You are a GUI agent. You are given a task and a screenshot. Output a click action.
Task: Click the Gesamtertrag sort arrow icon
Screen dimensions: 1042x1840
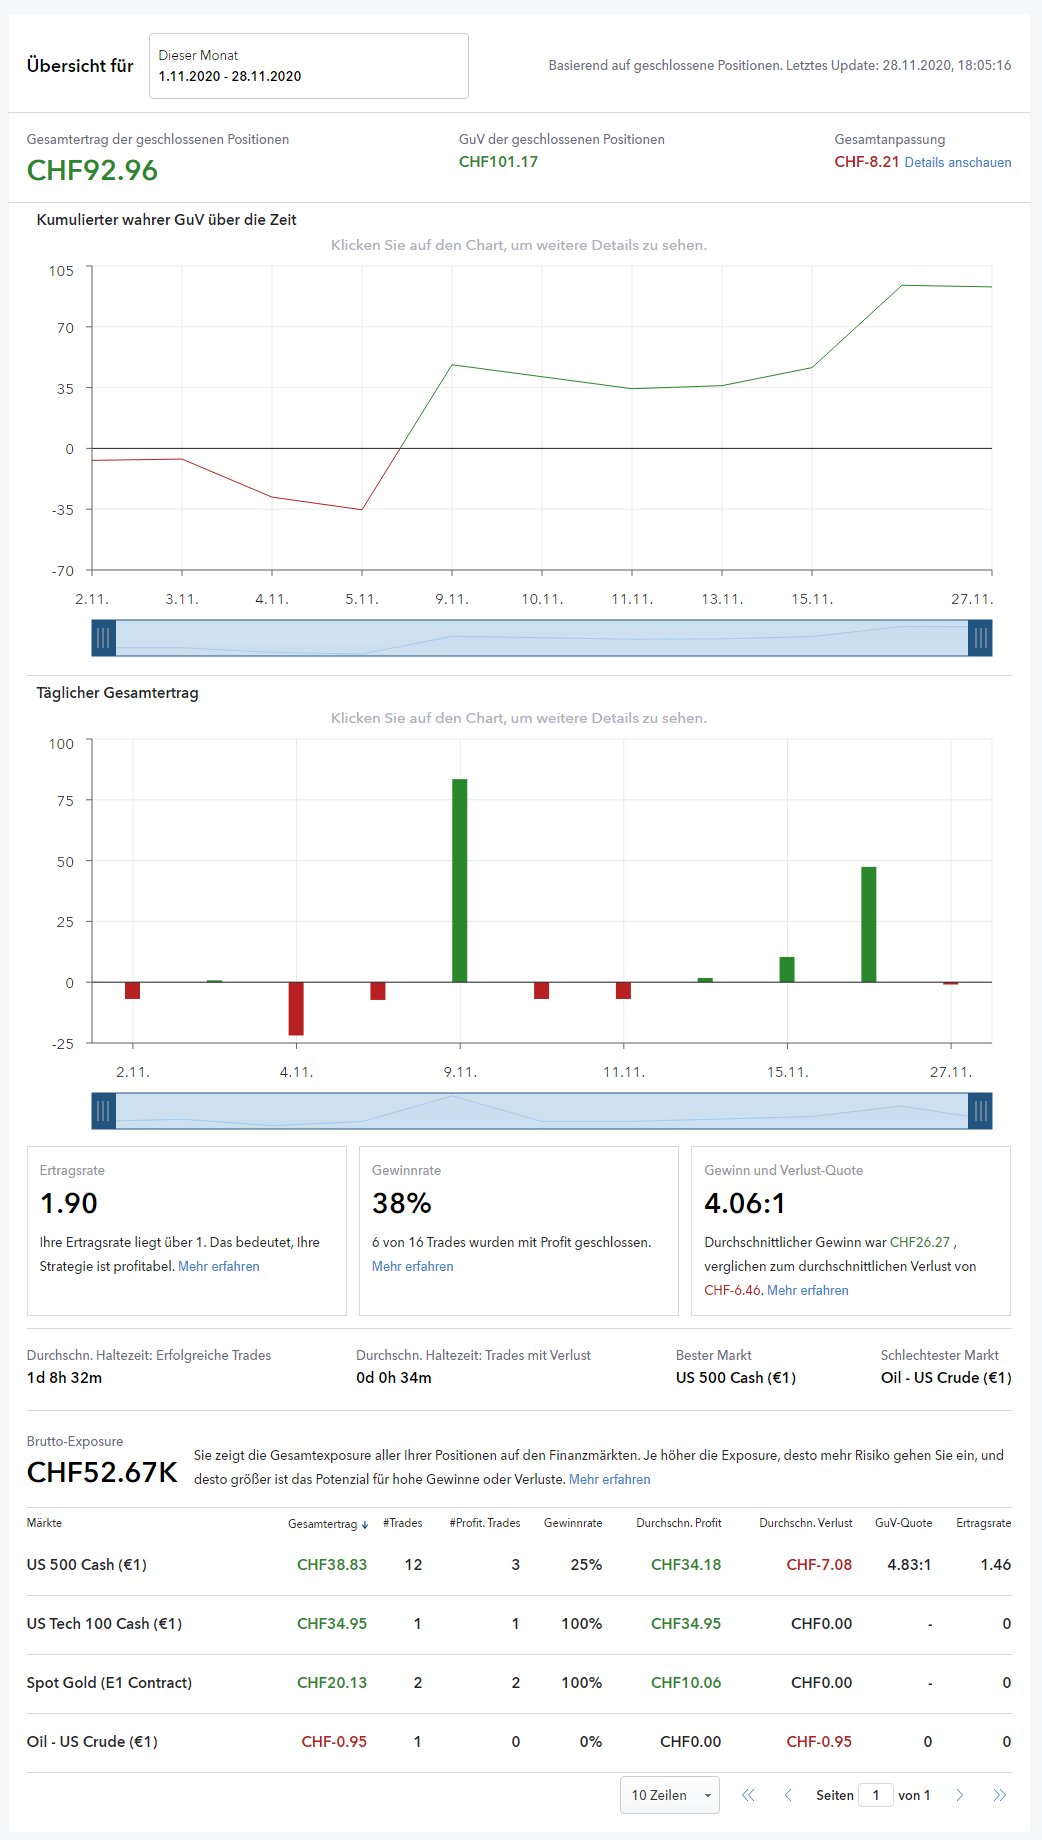point(365,1525)
